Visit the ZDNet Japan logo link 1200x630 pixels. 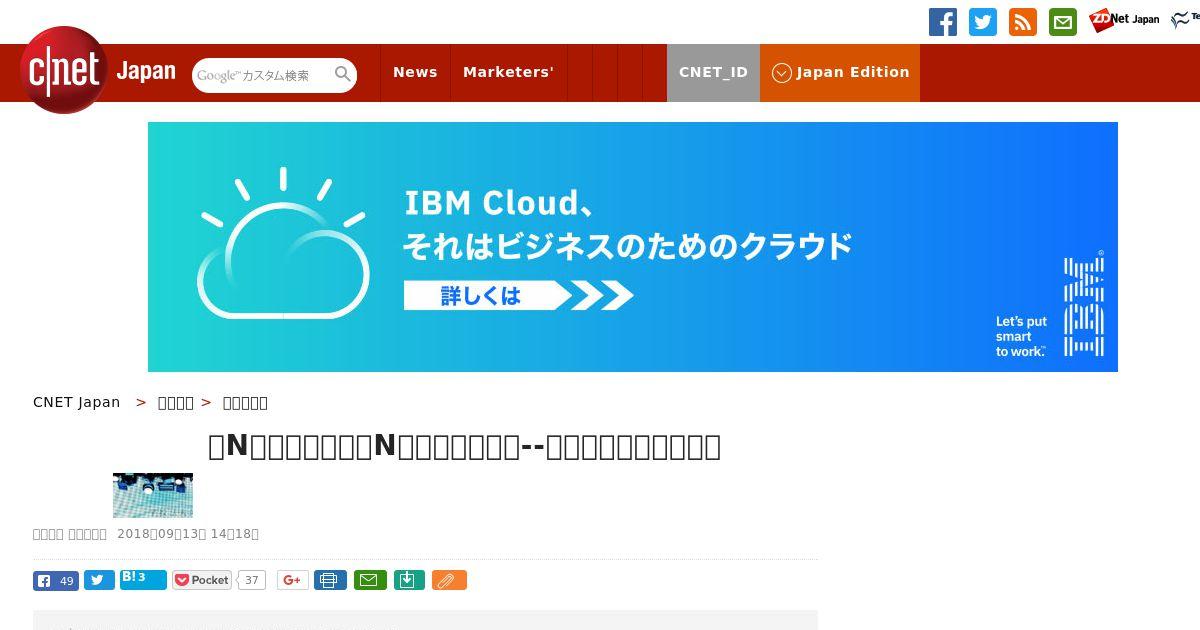click(x=1125, y=20)
